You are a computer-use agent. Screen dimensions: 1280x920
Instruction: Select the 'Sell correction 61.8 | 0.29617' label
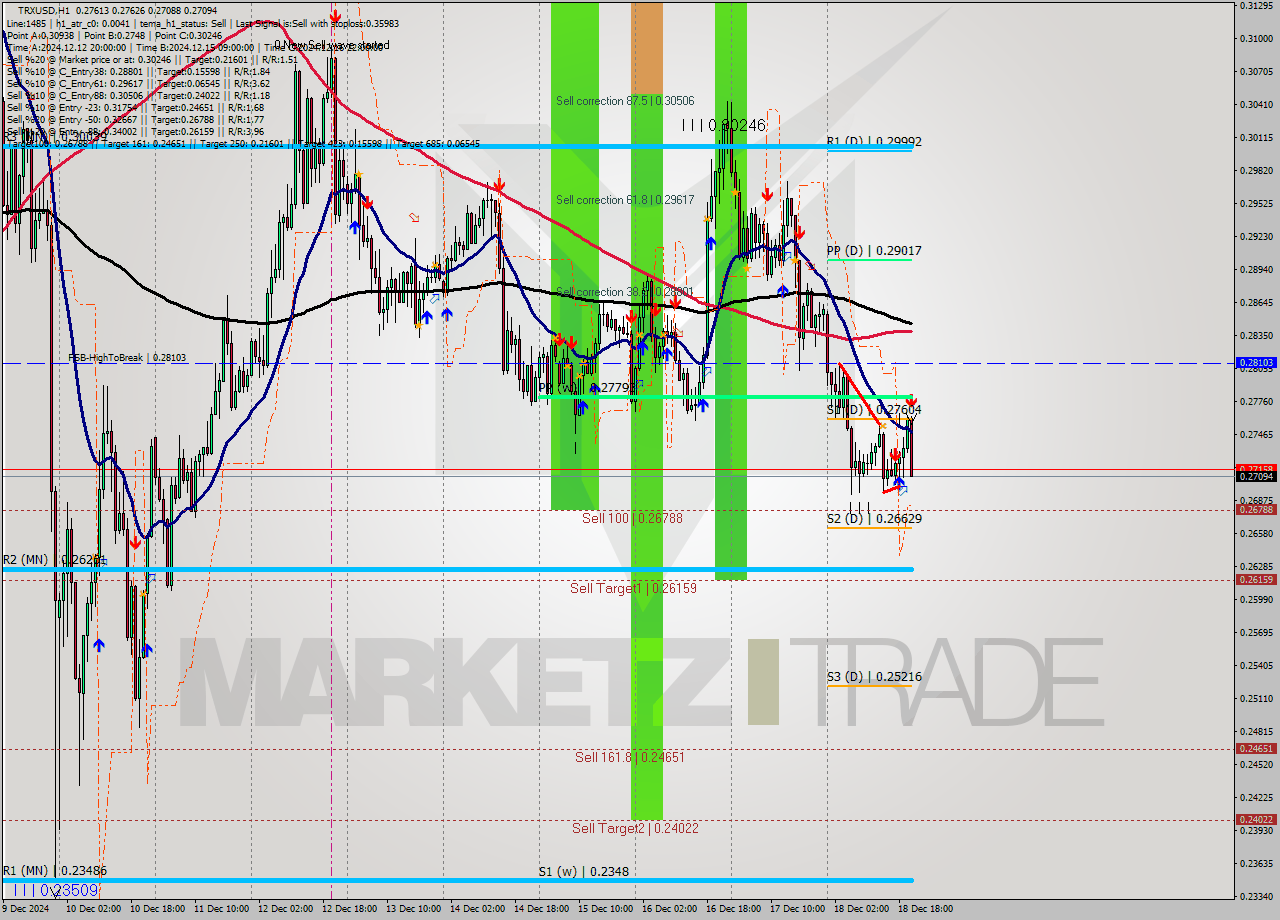point(625,200)
